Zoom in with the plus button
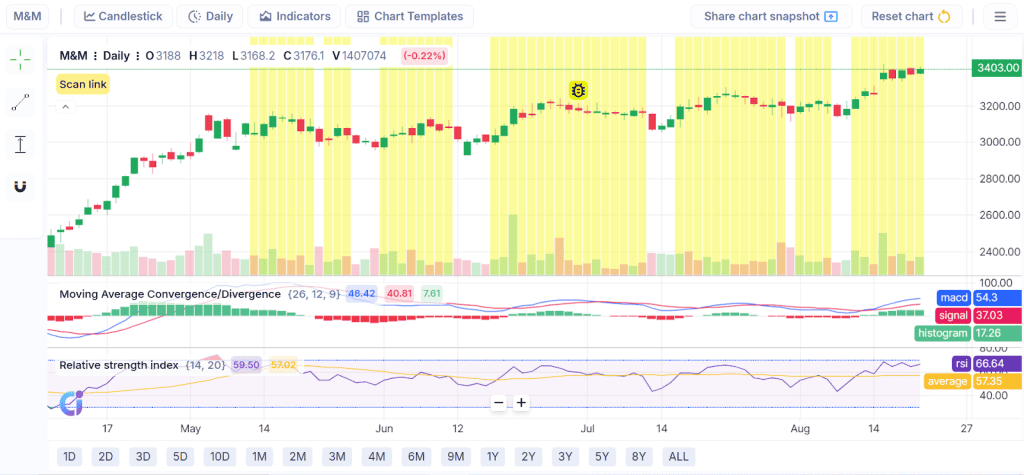1024x475 pixels. (x=521, y=402)
